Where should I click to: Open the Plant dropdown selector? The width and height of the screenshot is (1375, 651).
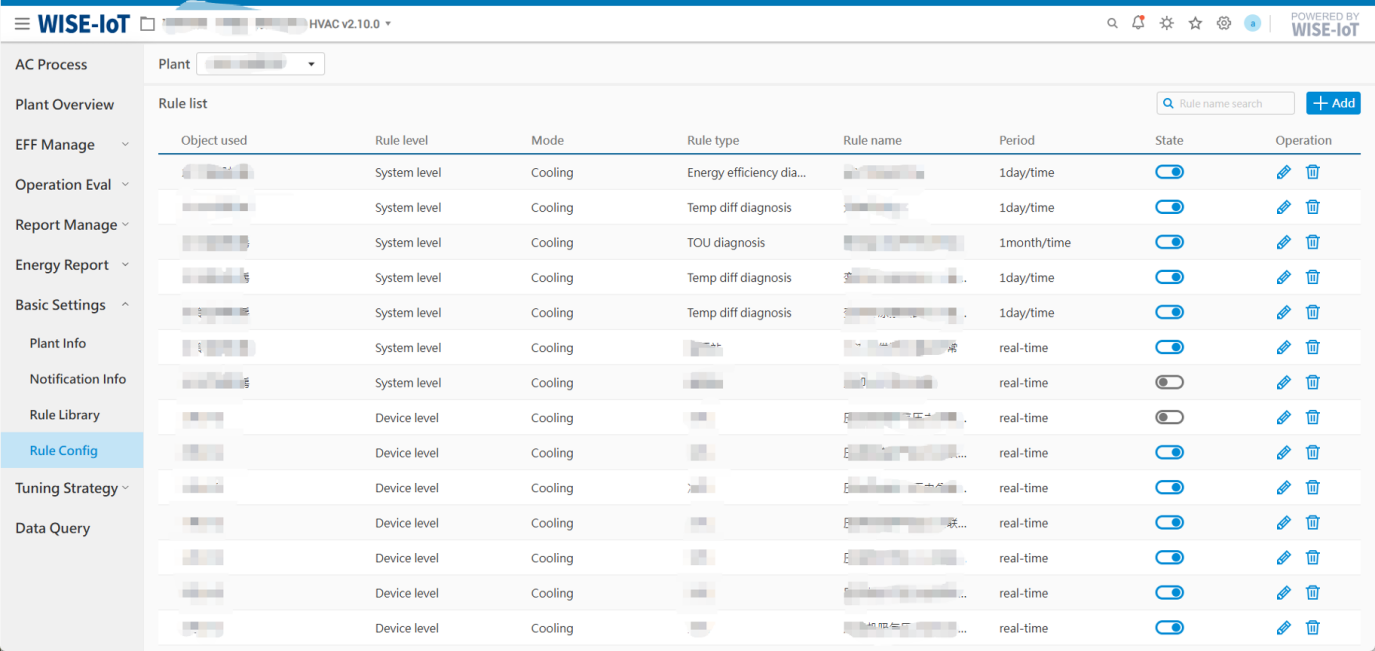tap(261, 64)
